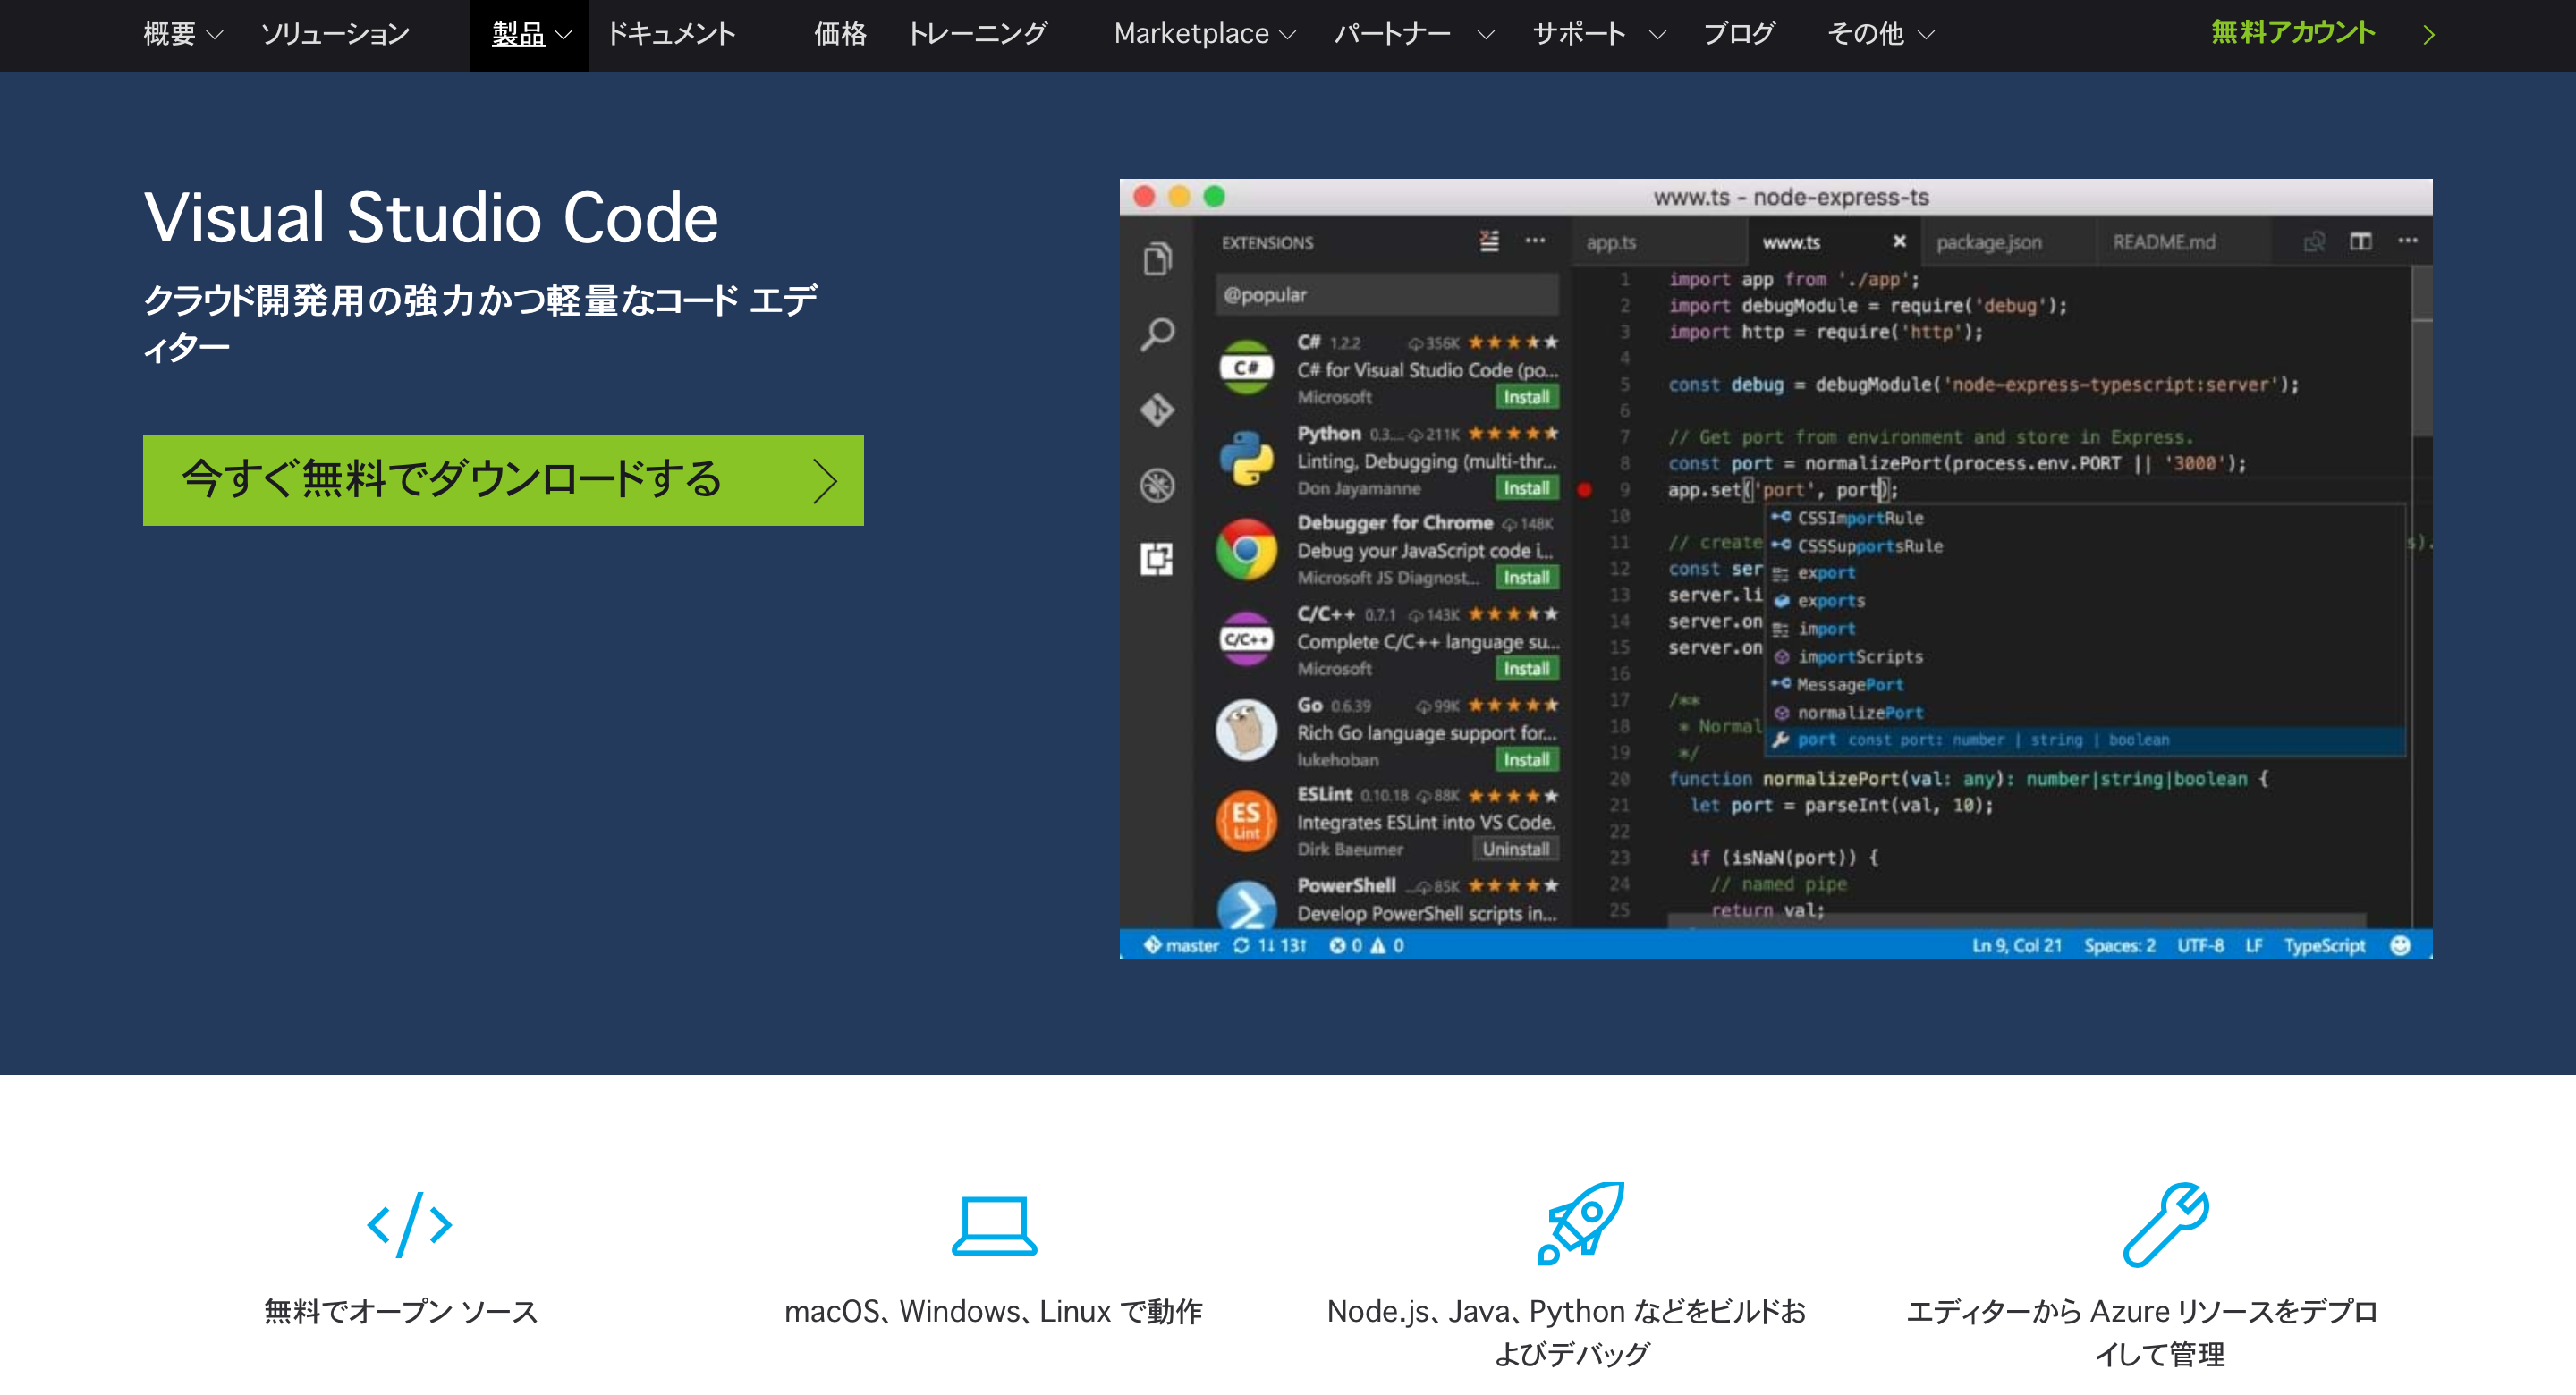
Task: Click the rocket build and debug icon
Action: coord(1581,1223)
